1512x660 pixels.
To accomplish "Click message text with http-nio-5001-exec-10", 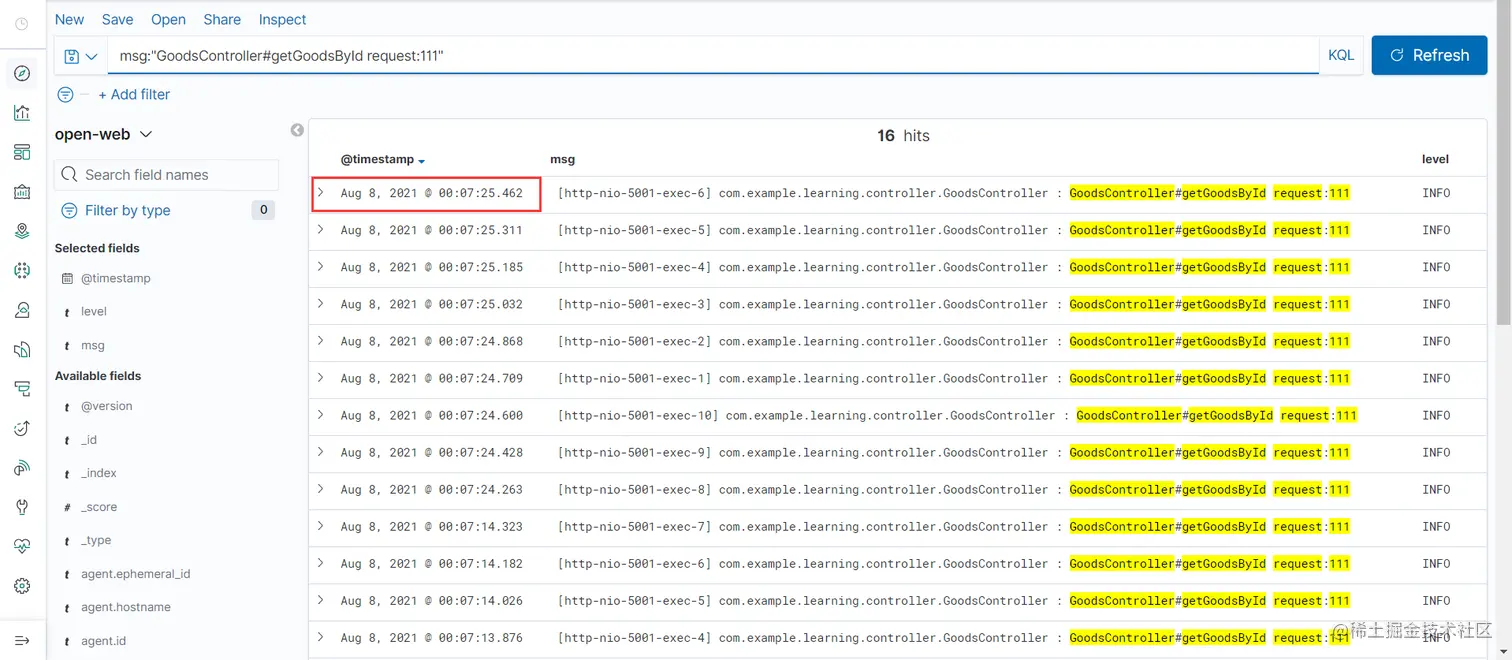I will pos(957,415).
